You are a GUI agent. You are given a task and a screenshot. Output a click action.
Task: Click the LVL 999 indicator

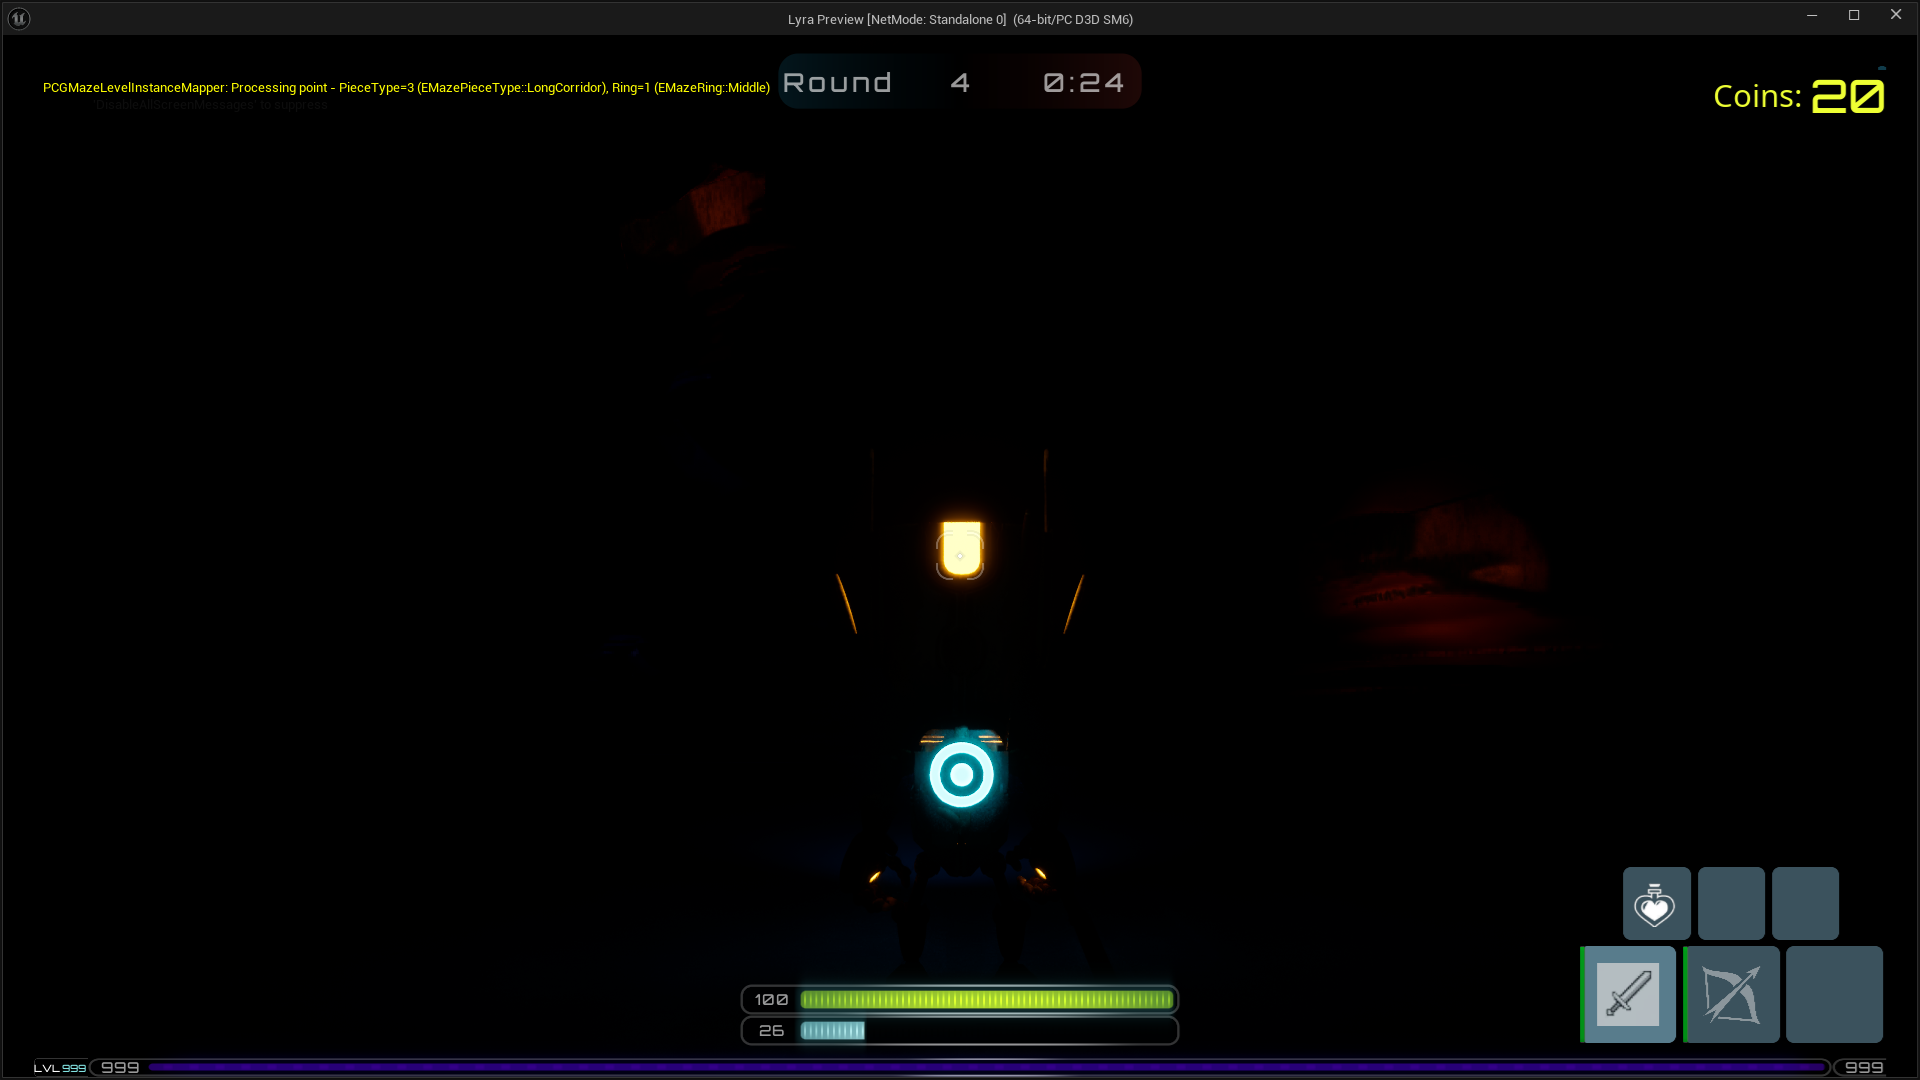tap(60, 1067)
